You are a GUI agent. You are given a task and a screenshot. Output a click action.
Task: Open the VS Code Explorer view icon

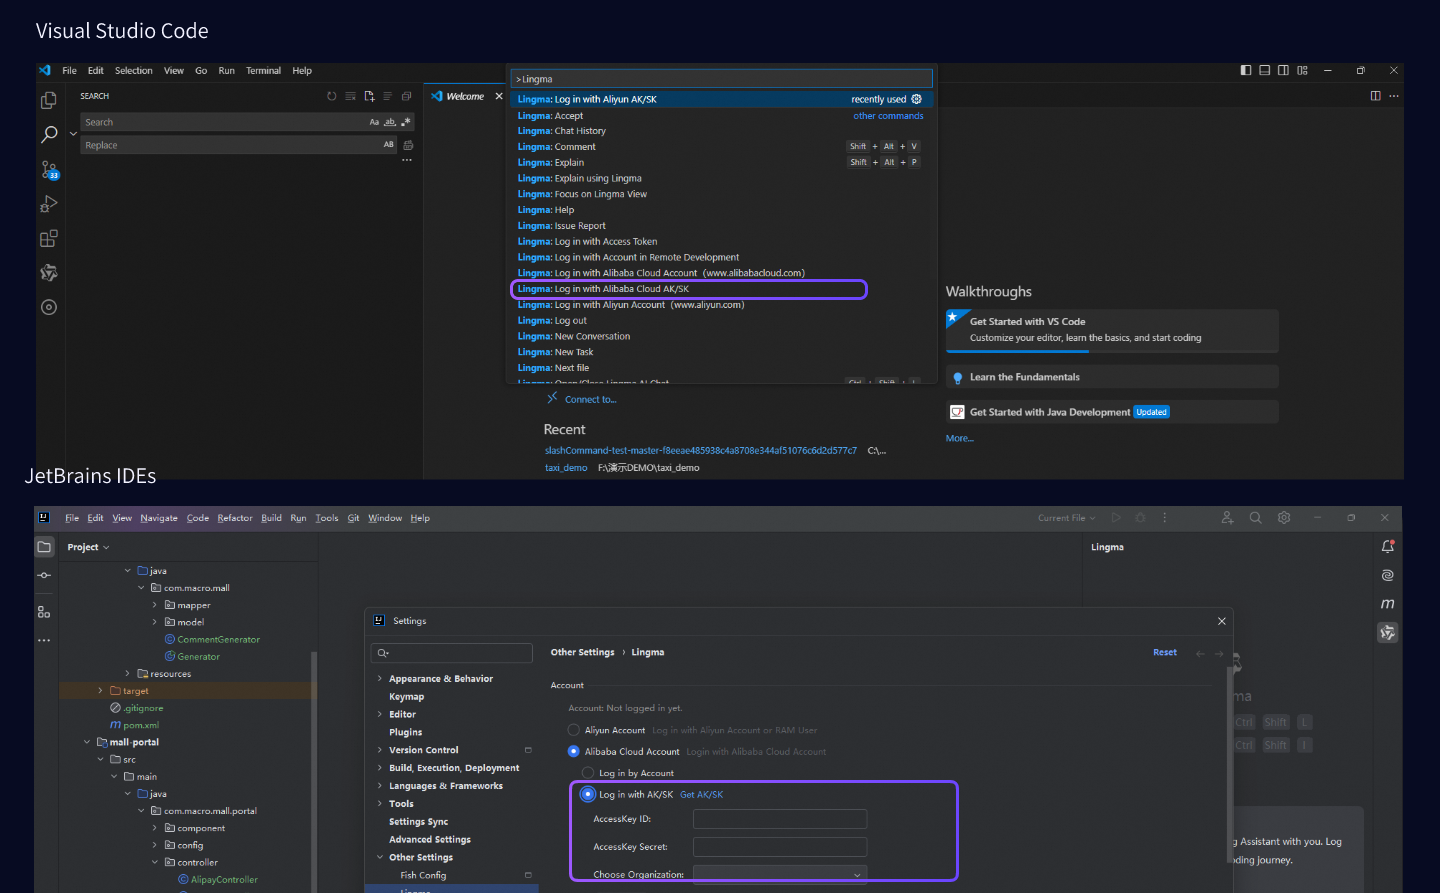[x=48, y=101]
